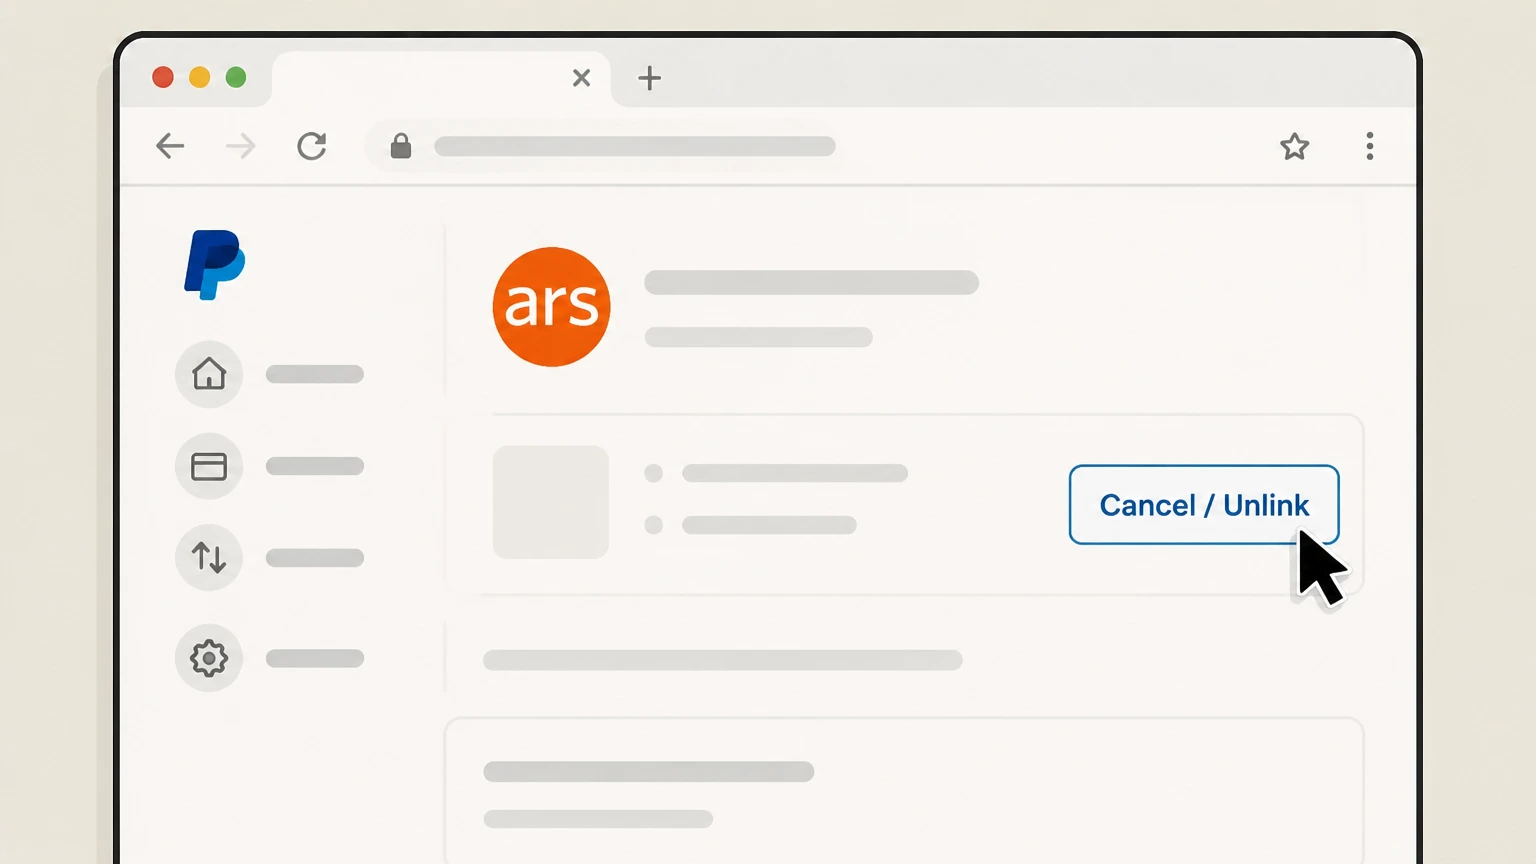
Task: Open a new tab with the plus icon
Action: (650, 78)
